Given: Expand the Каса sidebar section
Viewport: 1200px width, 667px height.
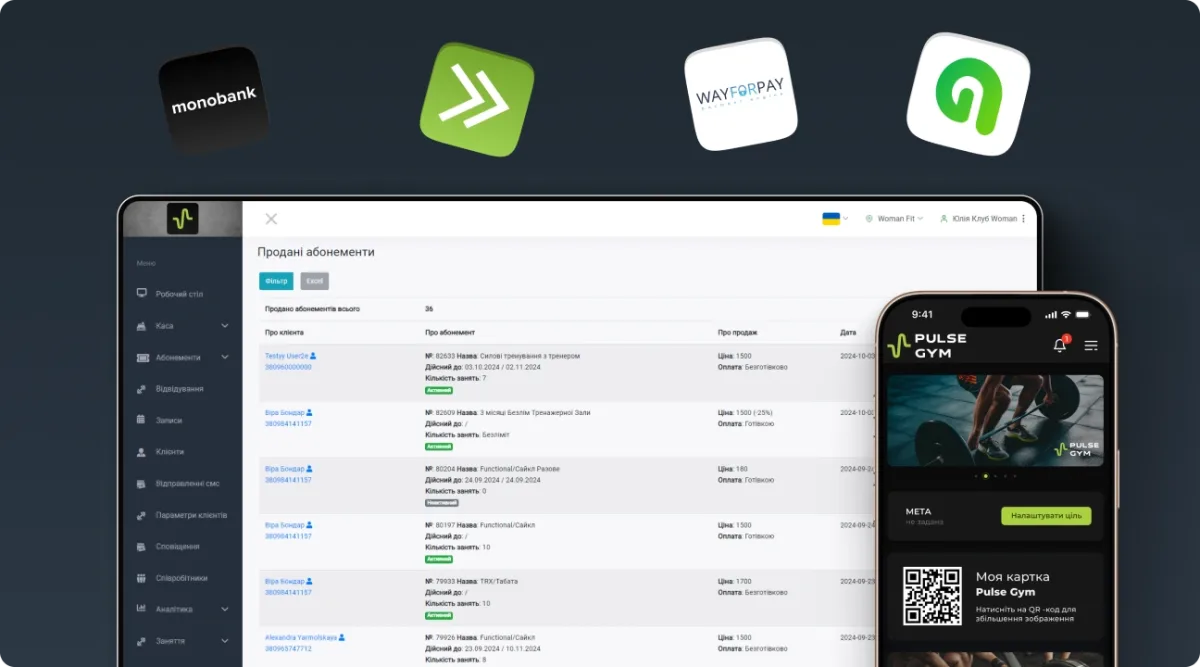Looking at the screenshot, I should coord(183,326).
